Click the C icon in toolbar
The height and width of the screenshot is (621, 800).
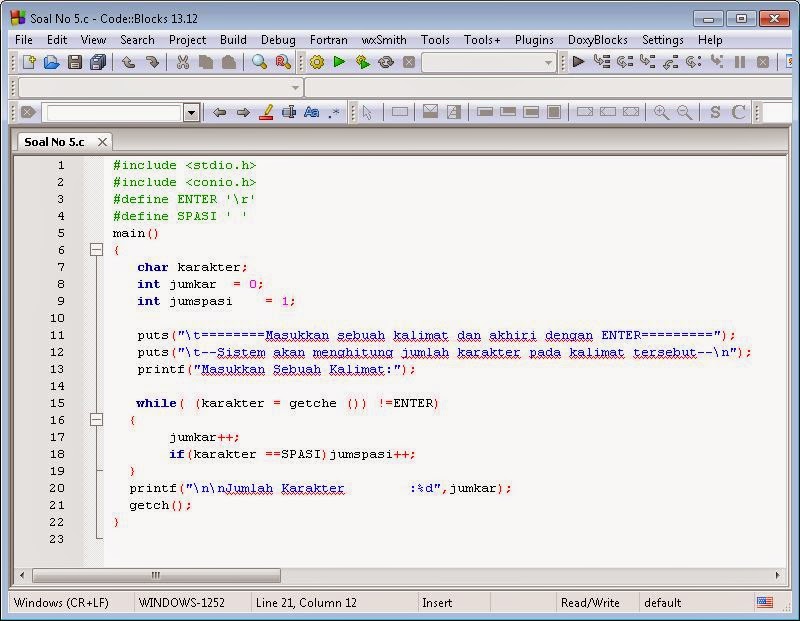tap(738, 112)
